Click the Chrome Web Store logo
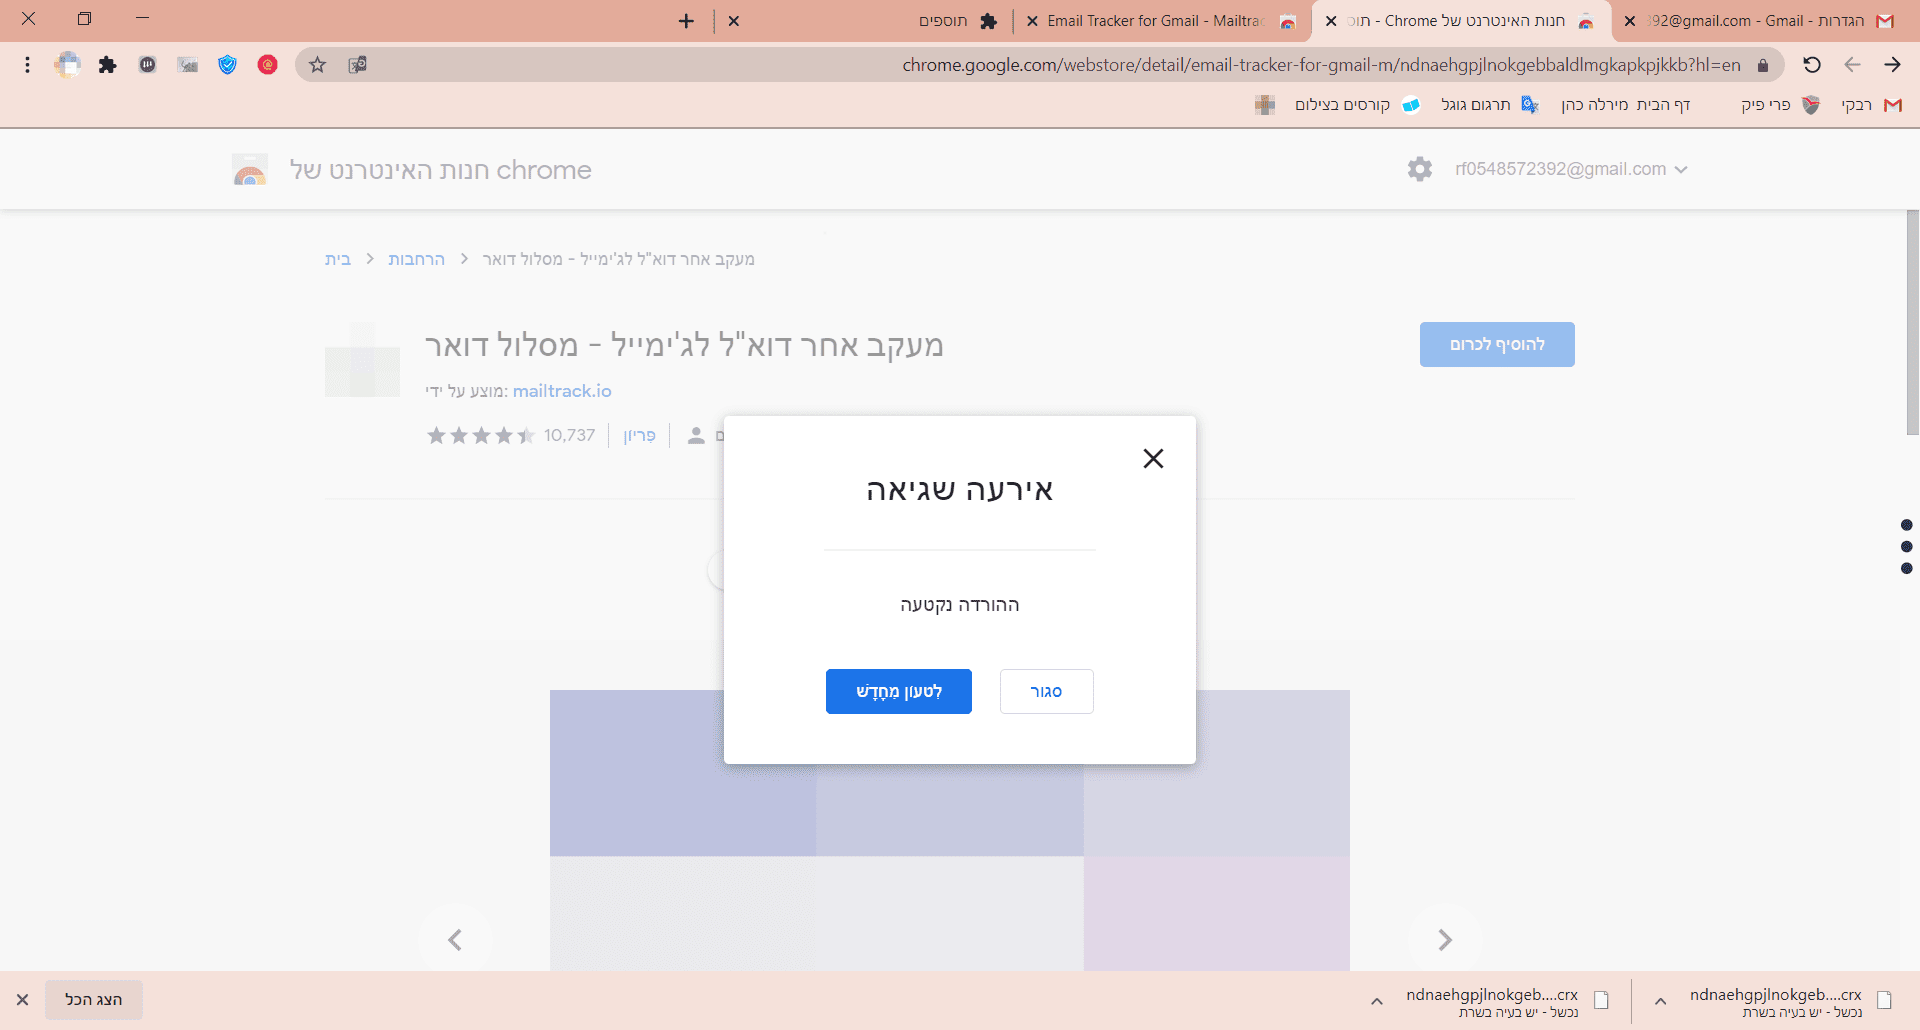 coord(250,169)
